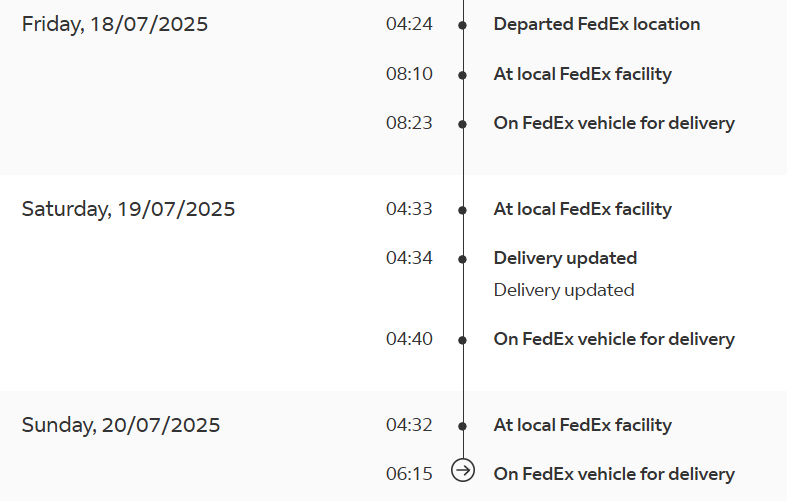Image resolution: width=787 pixels, height=501 pixels.
Task: Click the Sunday 04:32 timeline dot
Action: [463, 426]
